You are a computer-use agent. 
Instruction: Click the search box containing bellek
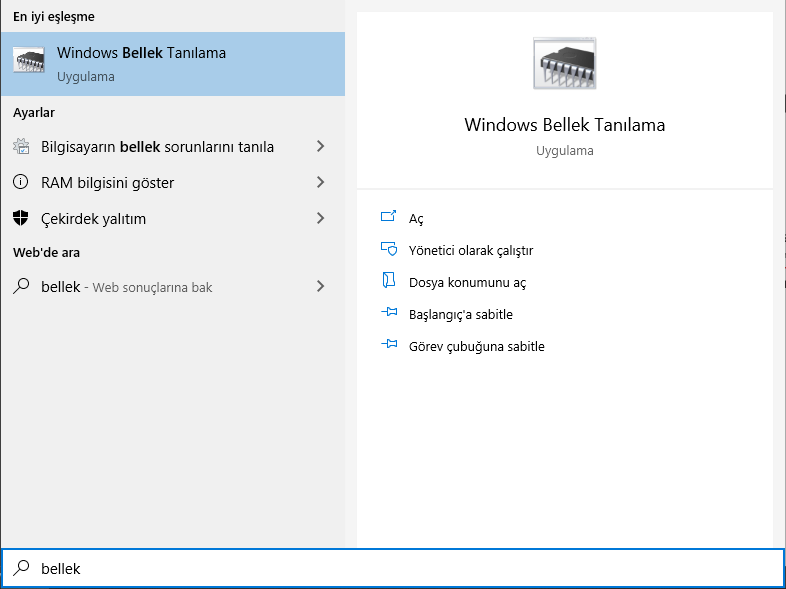(393, 568)
